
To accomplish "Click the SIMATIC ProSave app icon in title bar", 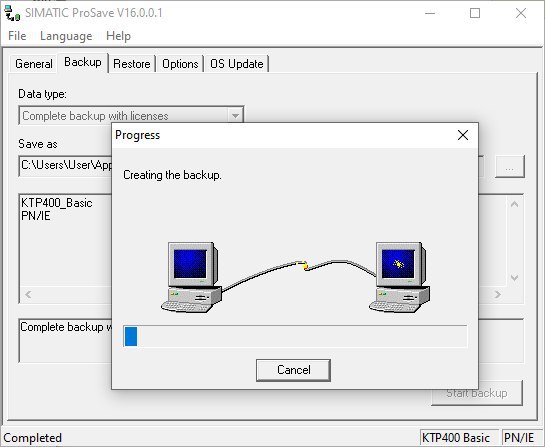I will coord(12,13).
